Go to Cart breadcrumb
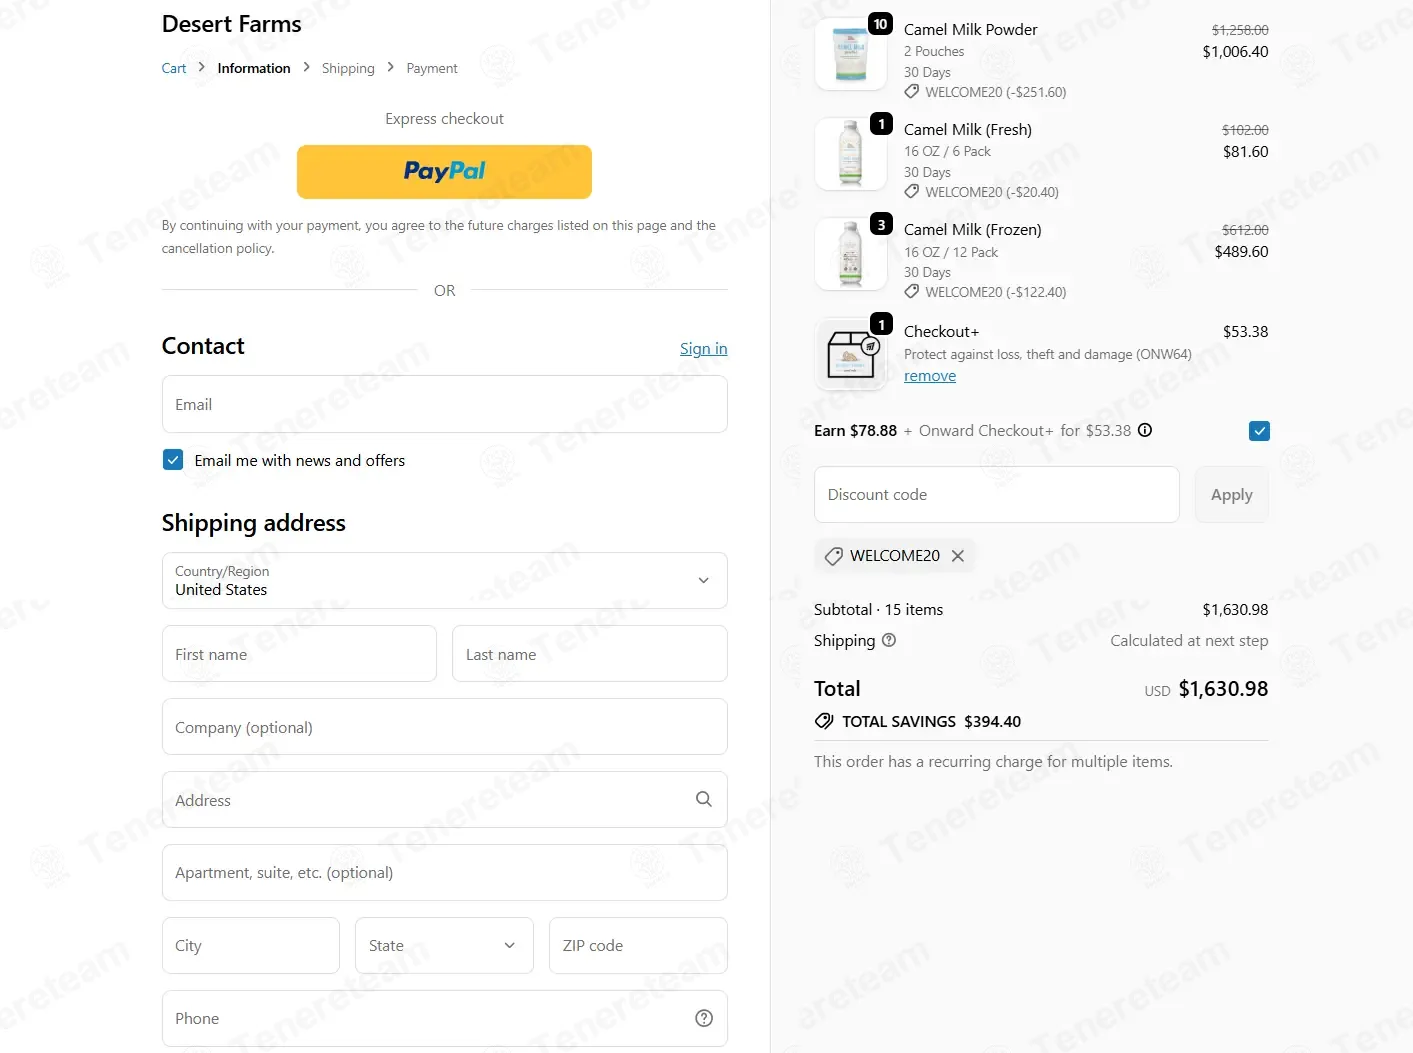This screenshot has width=1413, height=1053. click(174, 68)
